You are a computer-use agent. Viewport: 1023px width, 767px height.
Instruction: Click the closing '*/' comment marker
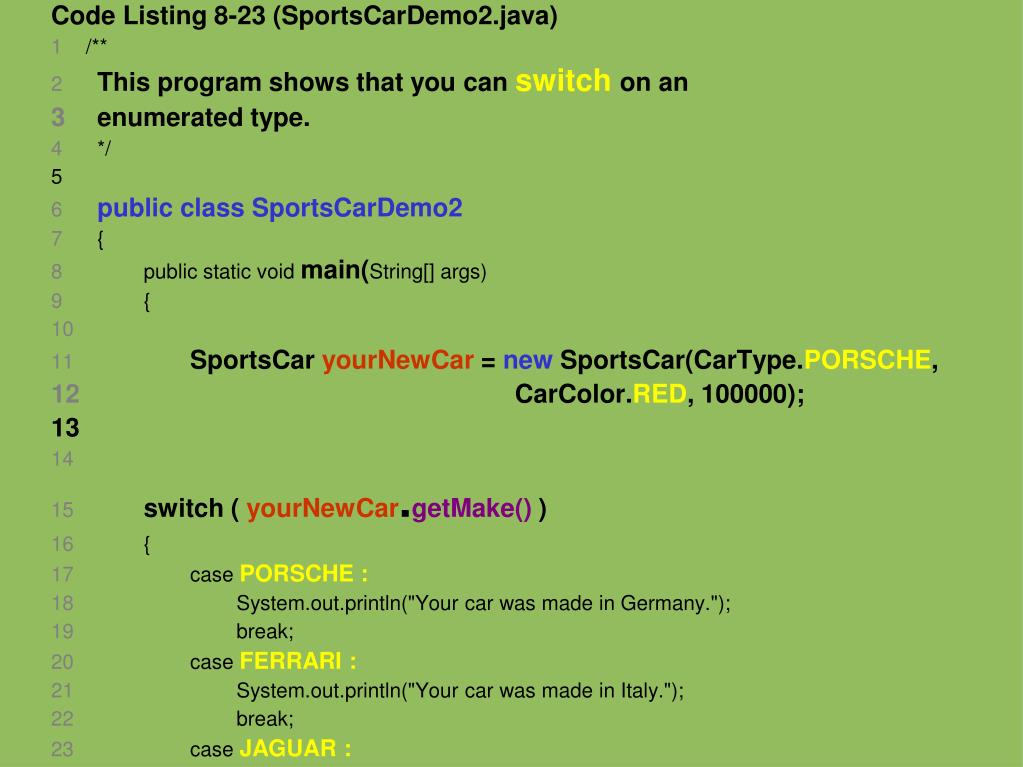point(104,147)
